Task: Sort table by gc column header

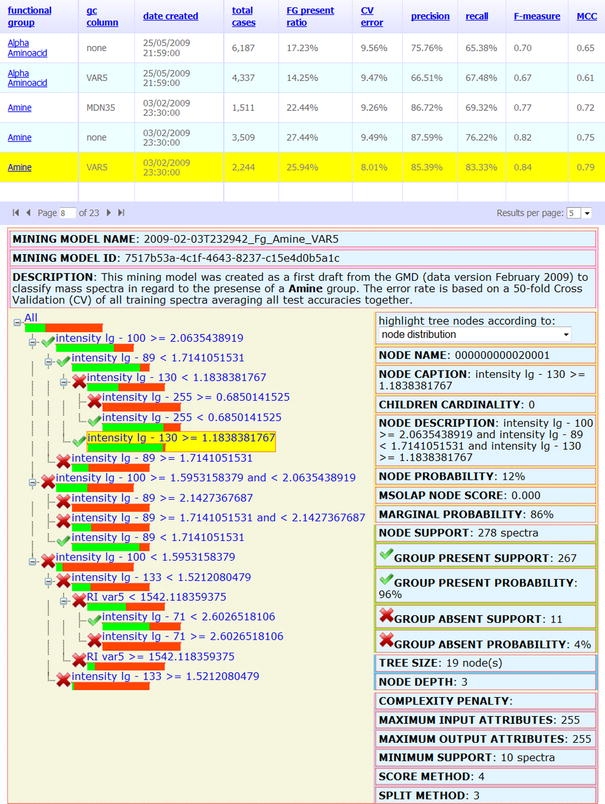Action: [x=102, y=16]
